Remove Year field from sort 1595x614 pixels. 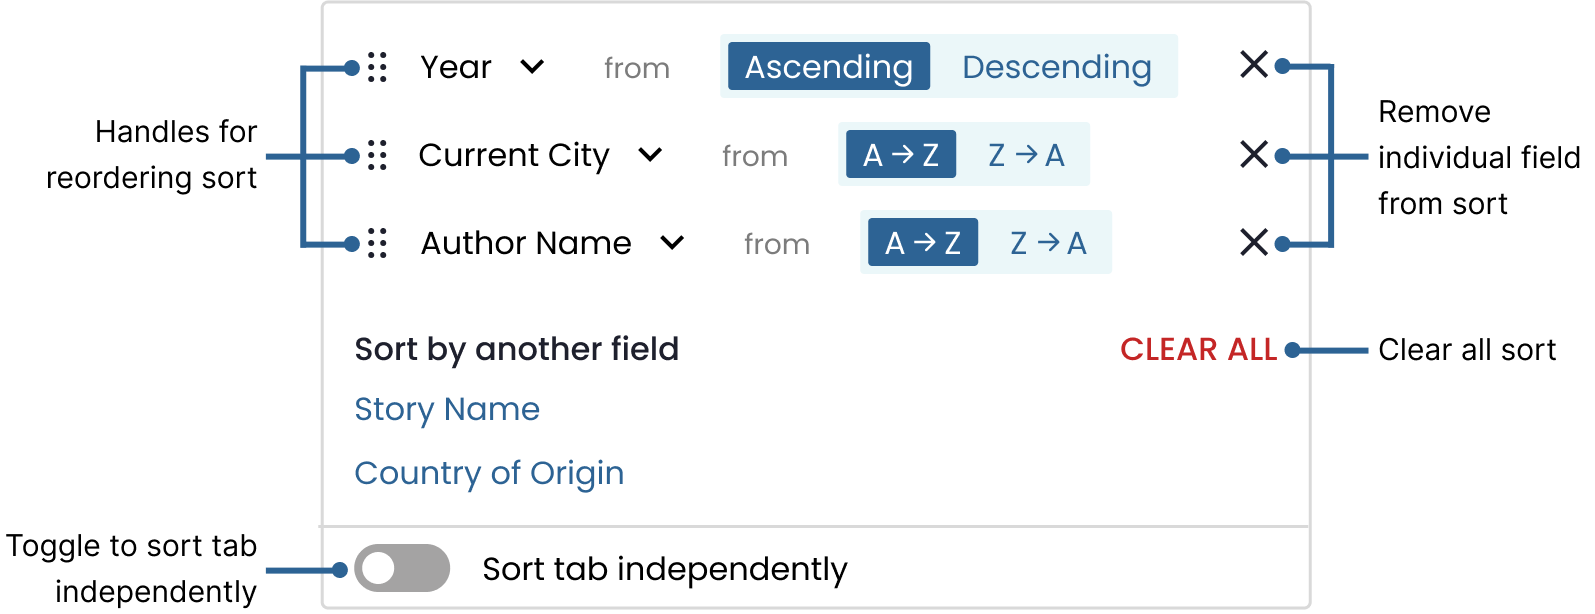1253,65
